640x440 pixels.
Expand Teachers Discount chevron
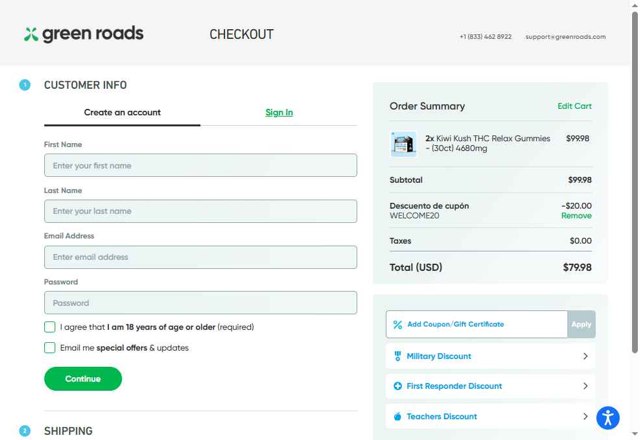585,416
